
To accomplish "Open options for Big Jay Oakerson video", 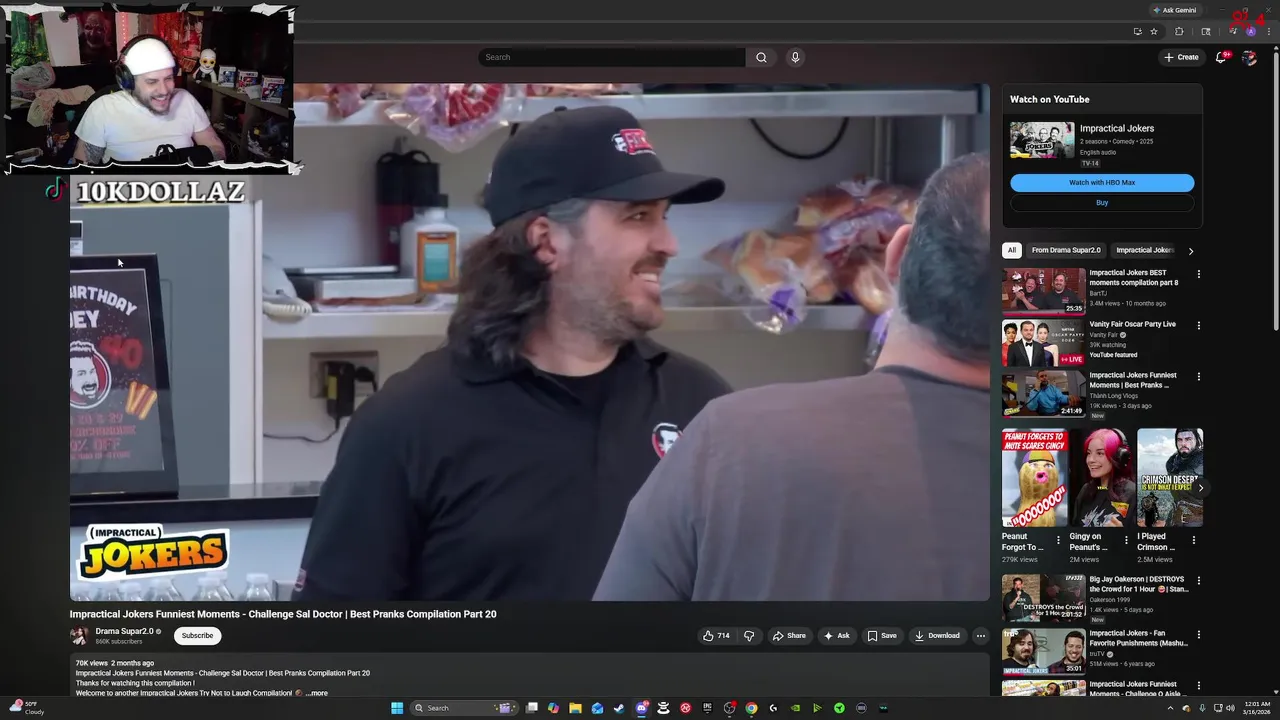I will 1198,580.
